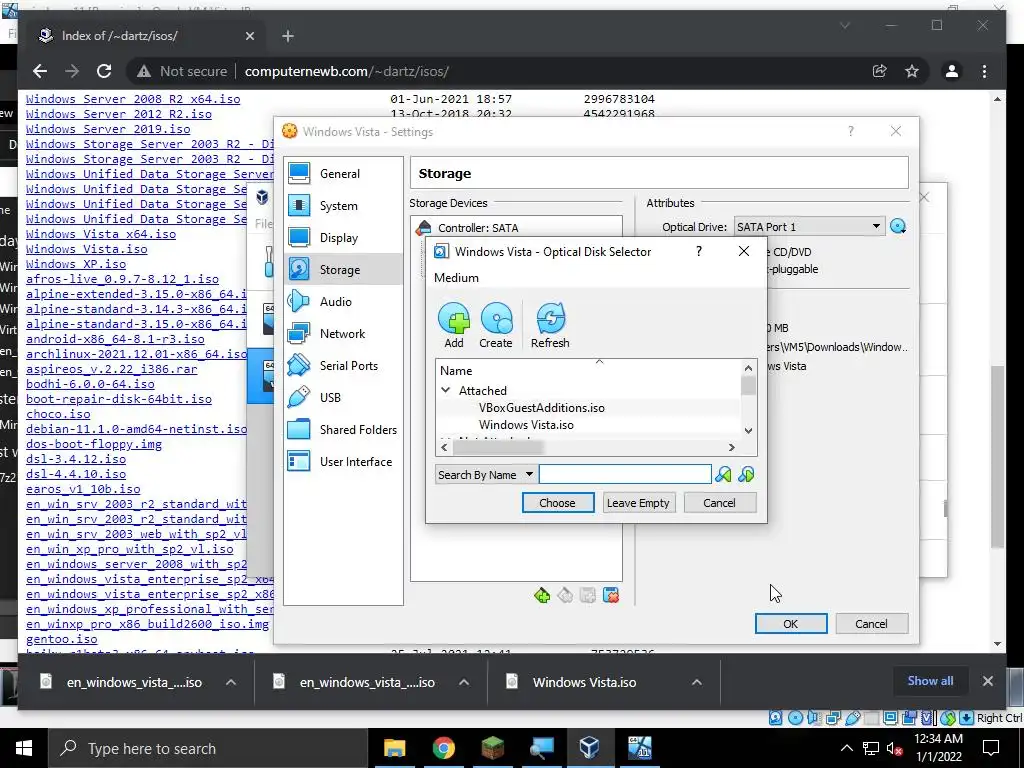Click the mouse integration status icon
Image resolution: width=1024 pixels, height=768 pixels.
(948, 718)
